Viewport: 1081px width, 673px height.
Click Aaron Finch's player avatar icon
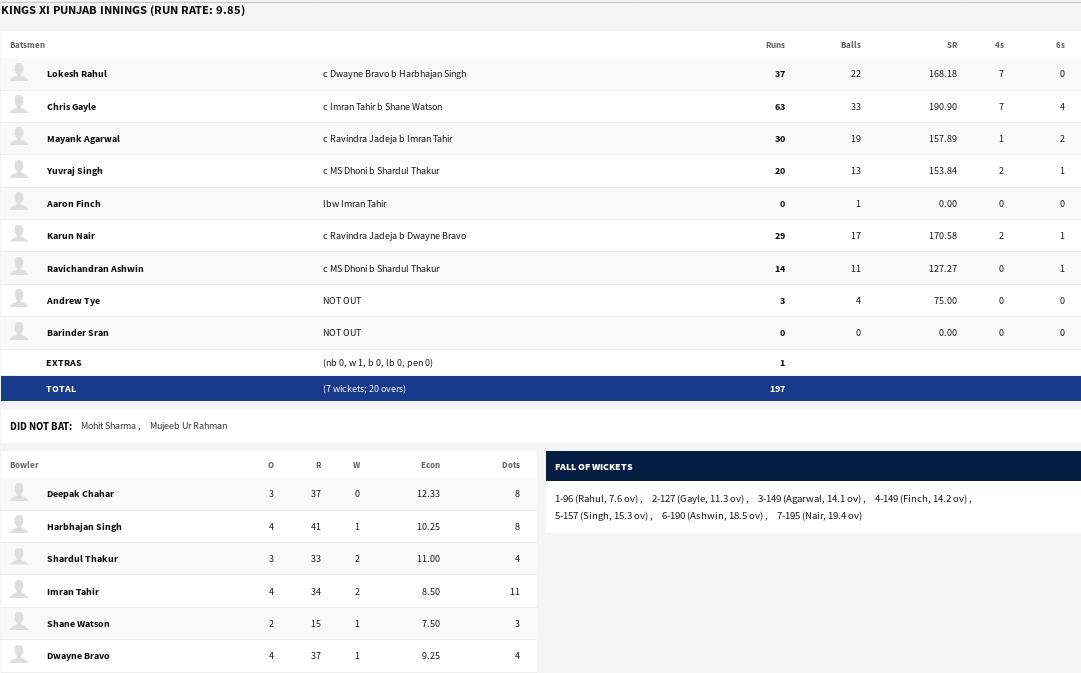(19, 202)
